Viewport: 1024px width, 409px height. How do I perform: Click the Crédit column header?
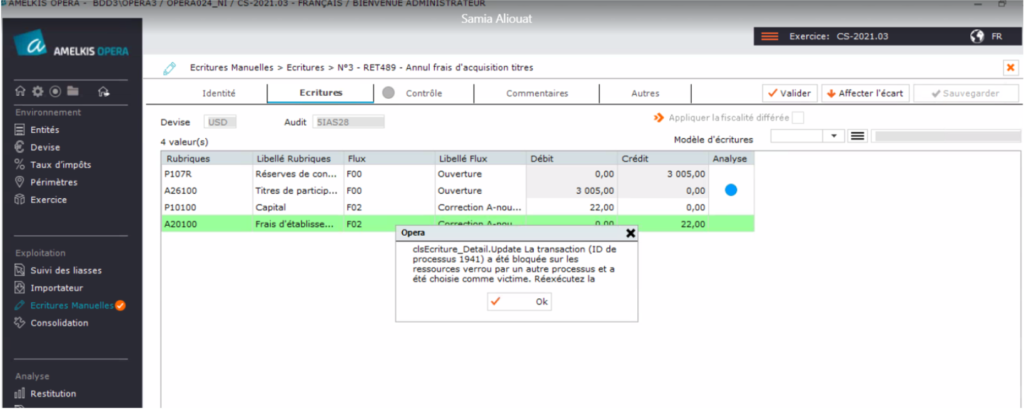(x=664, y=158)
